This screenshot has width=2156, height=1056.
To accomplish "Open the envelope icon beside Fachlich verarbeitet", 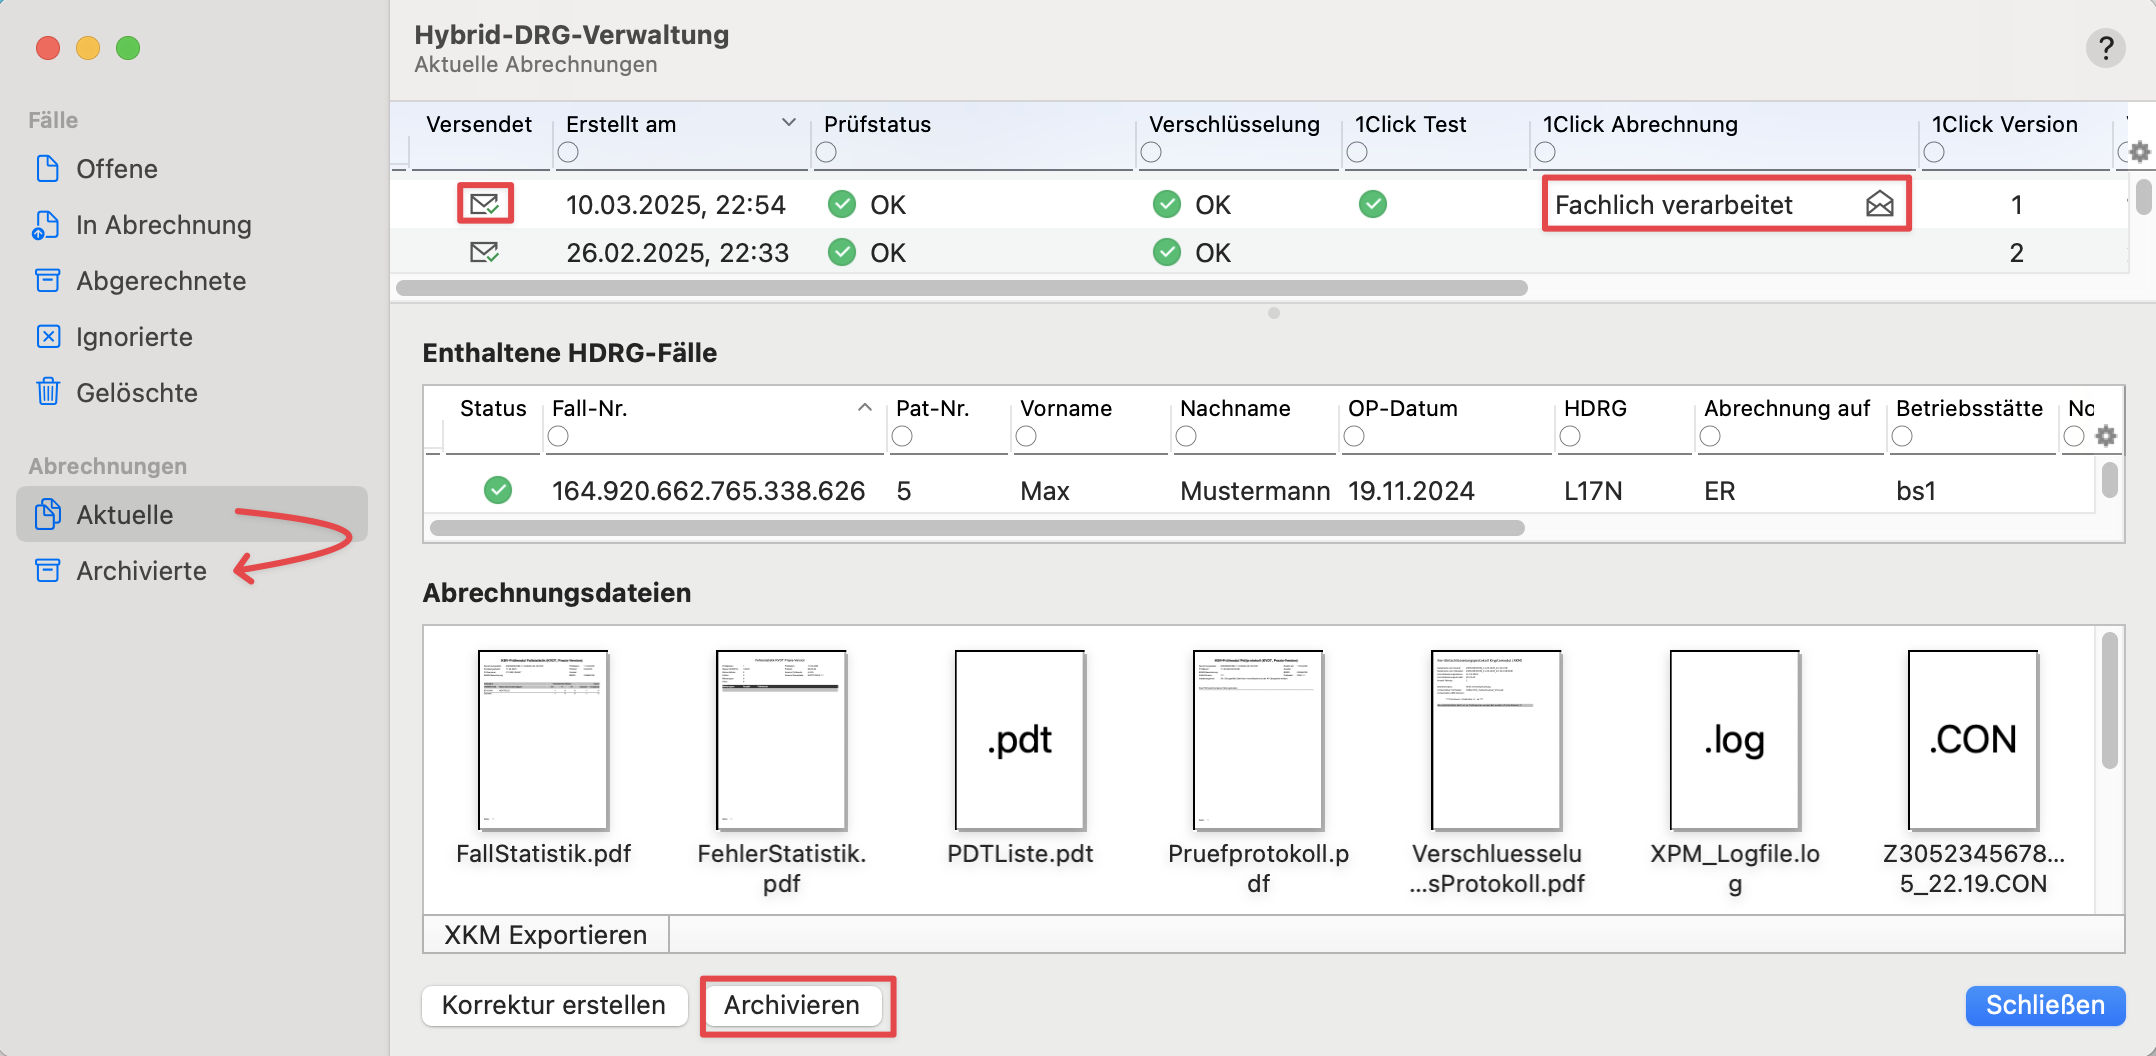I will coord(1880,204).
